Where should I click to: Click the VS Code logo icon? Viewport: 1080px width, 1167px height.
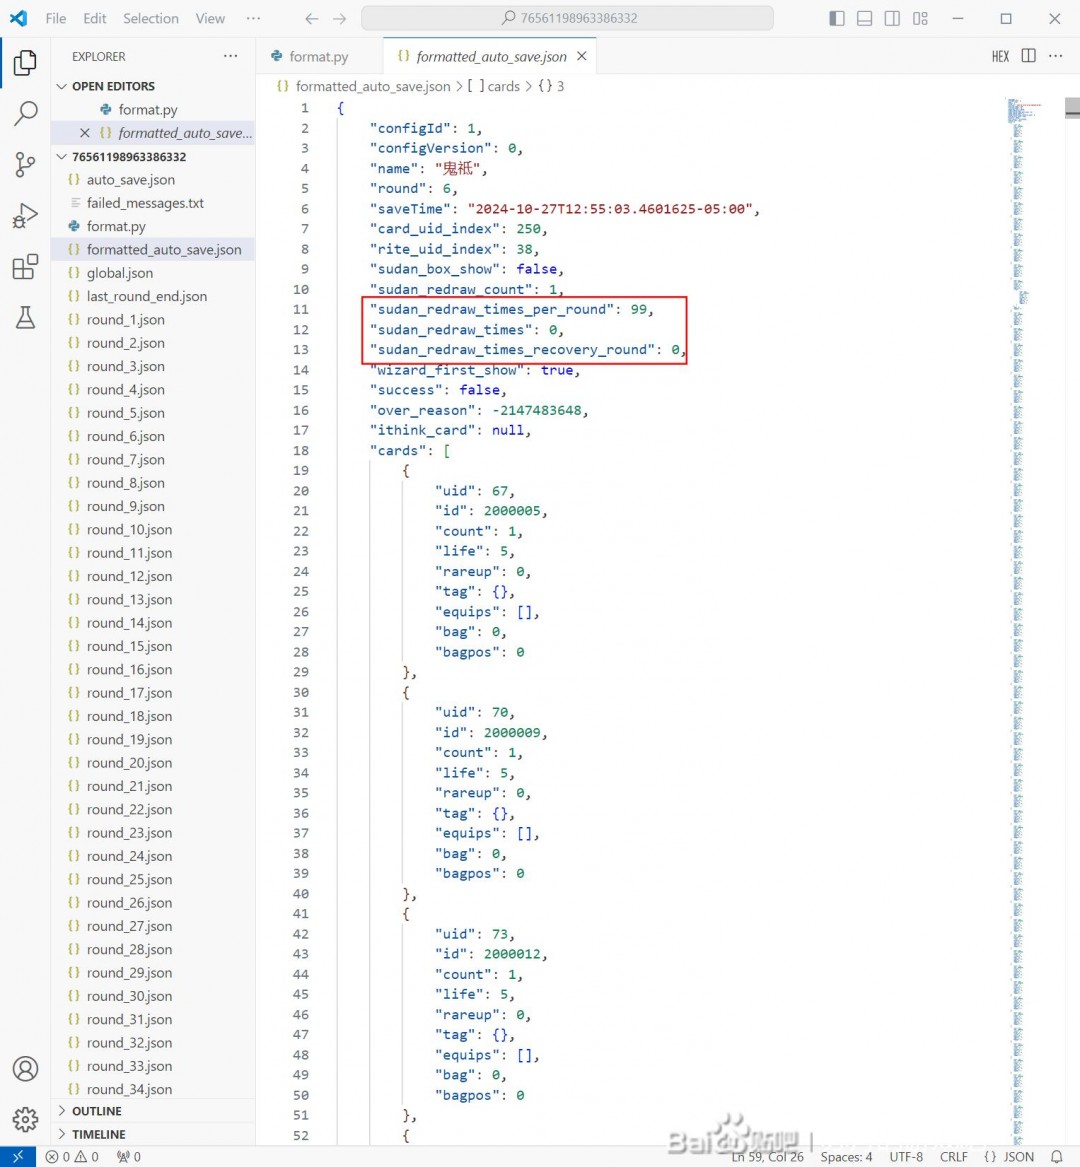tap(19, 18)
